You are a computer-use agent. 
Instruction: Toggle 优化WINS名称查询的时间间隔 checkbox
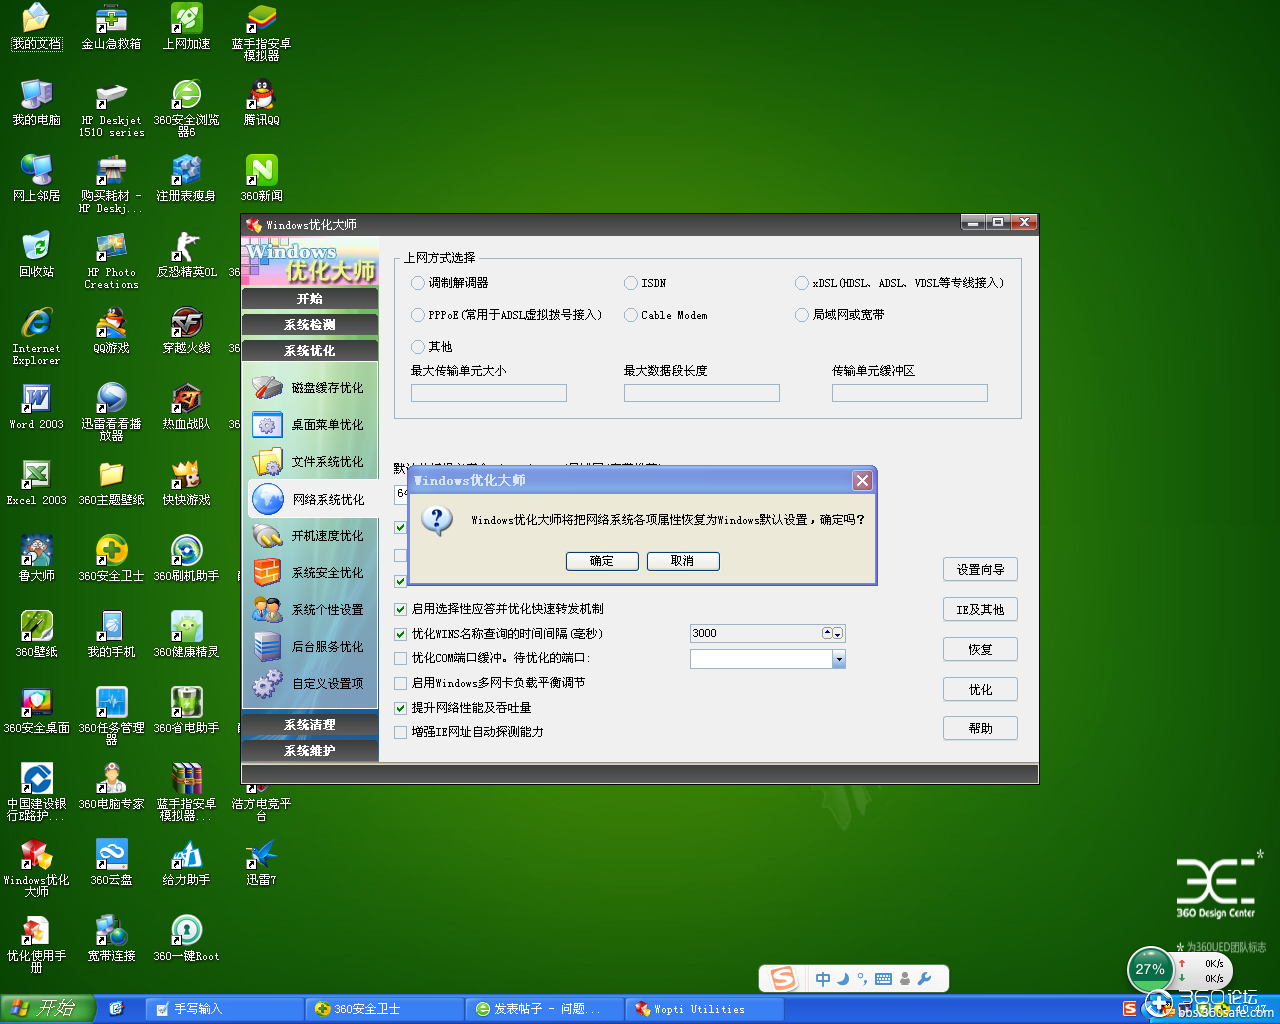click(x=401, y=634)
